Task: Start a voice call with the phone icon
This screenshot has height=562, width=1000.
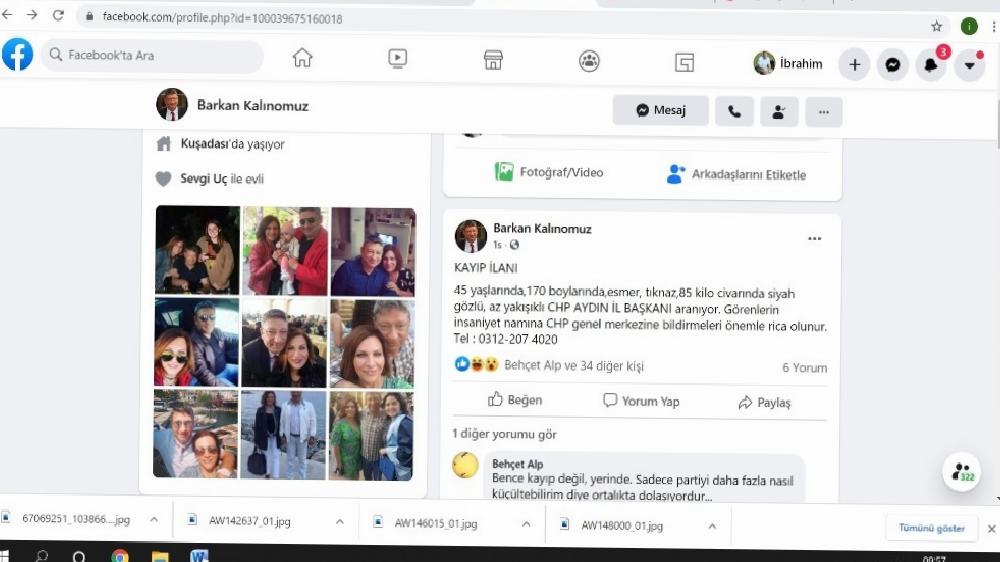Action: [734, 111]
